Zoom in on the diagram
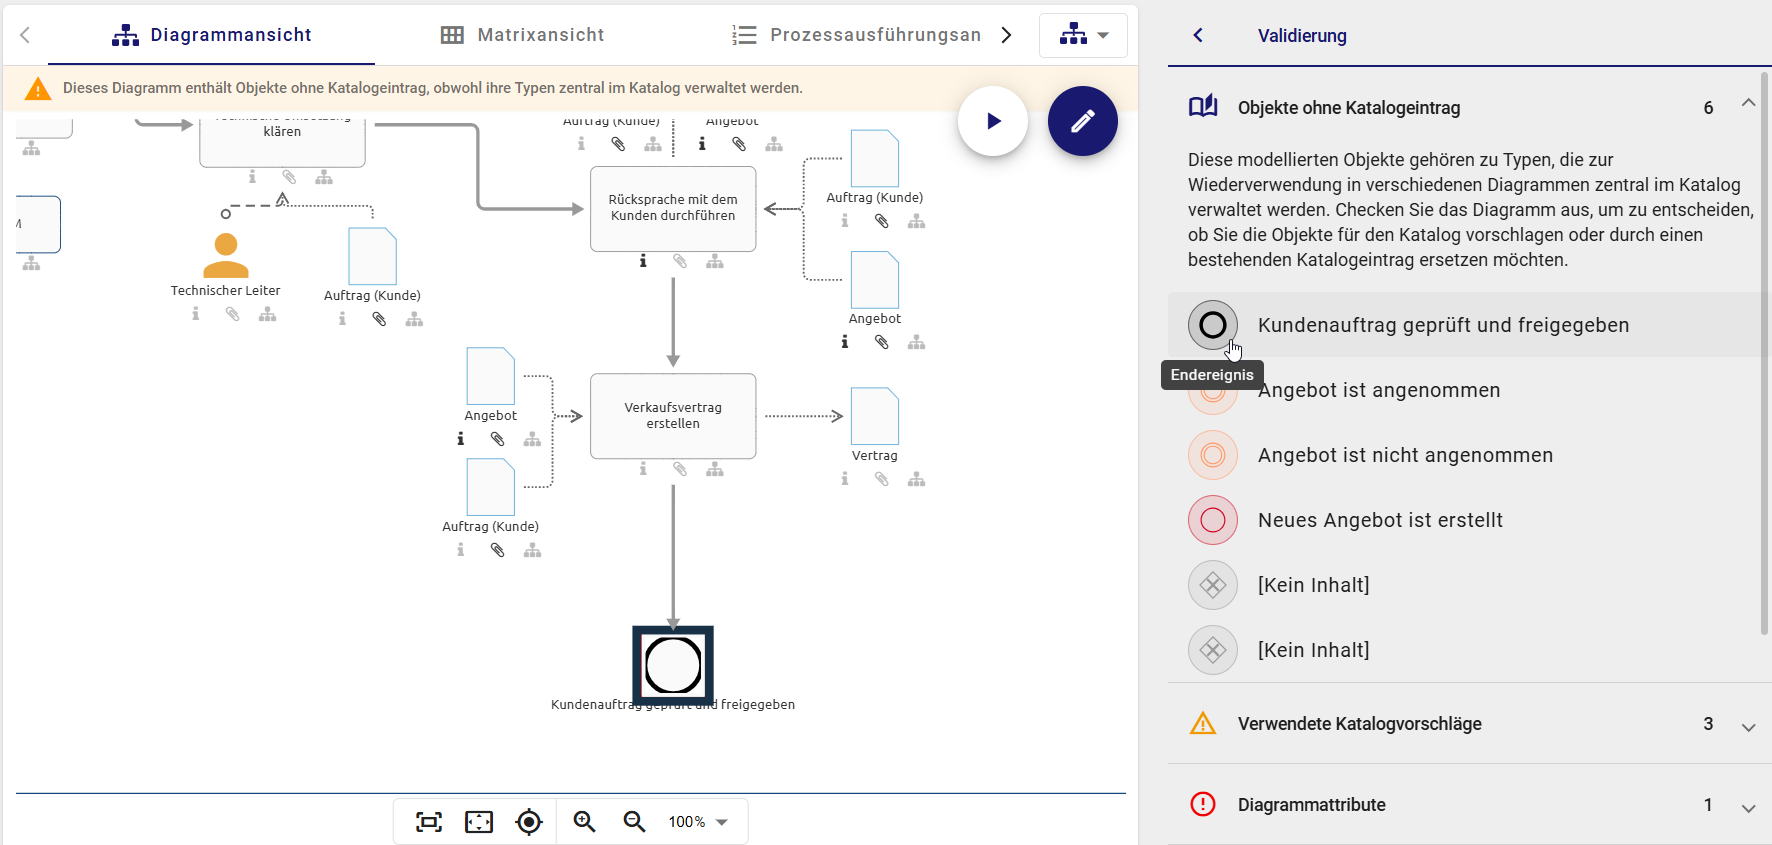Image resolution: width=1772 pixels, height=845 pixels. pos(584,822)
